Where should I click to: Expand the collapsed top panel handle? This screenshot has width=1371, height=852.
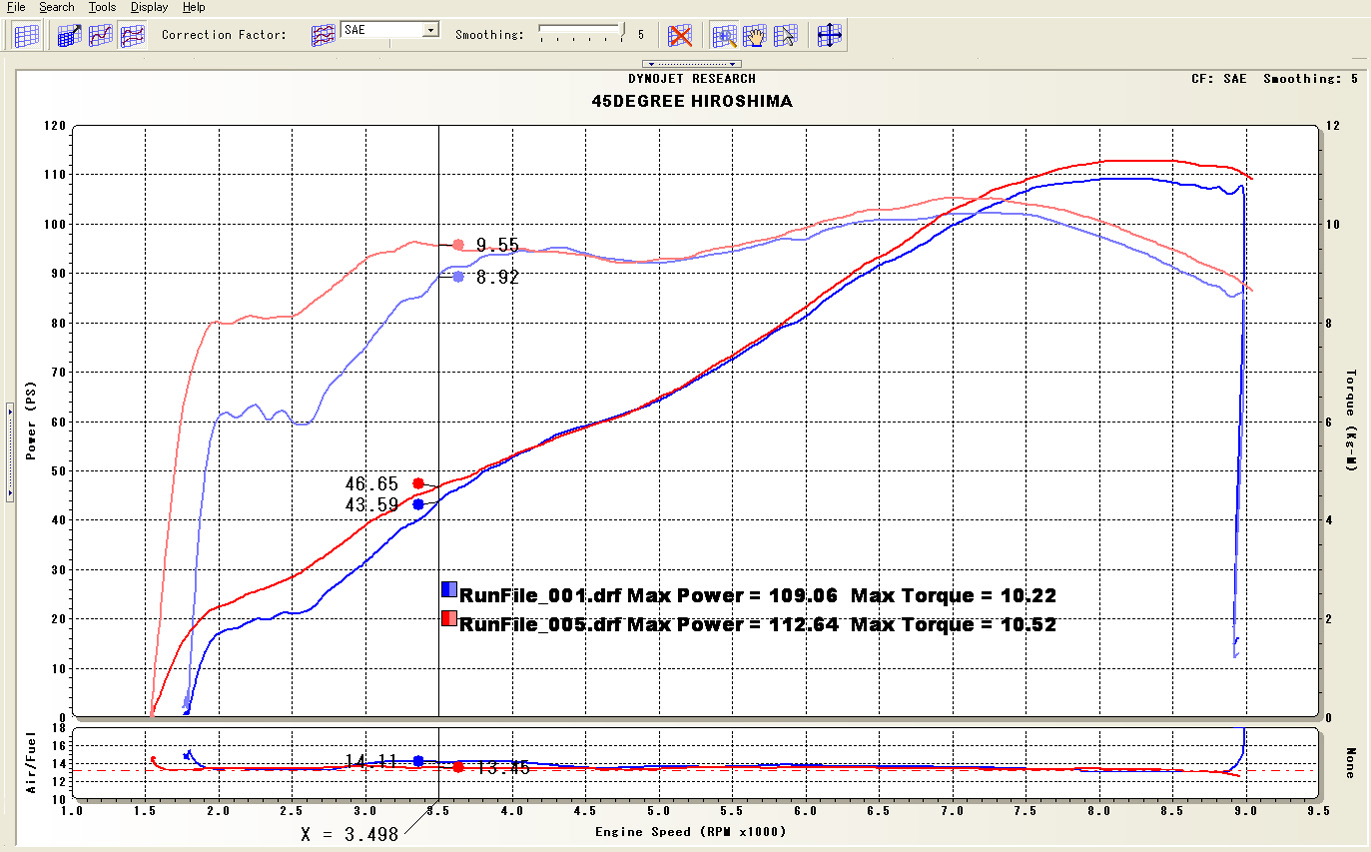684,64
